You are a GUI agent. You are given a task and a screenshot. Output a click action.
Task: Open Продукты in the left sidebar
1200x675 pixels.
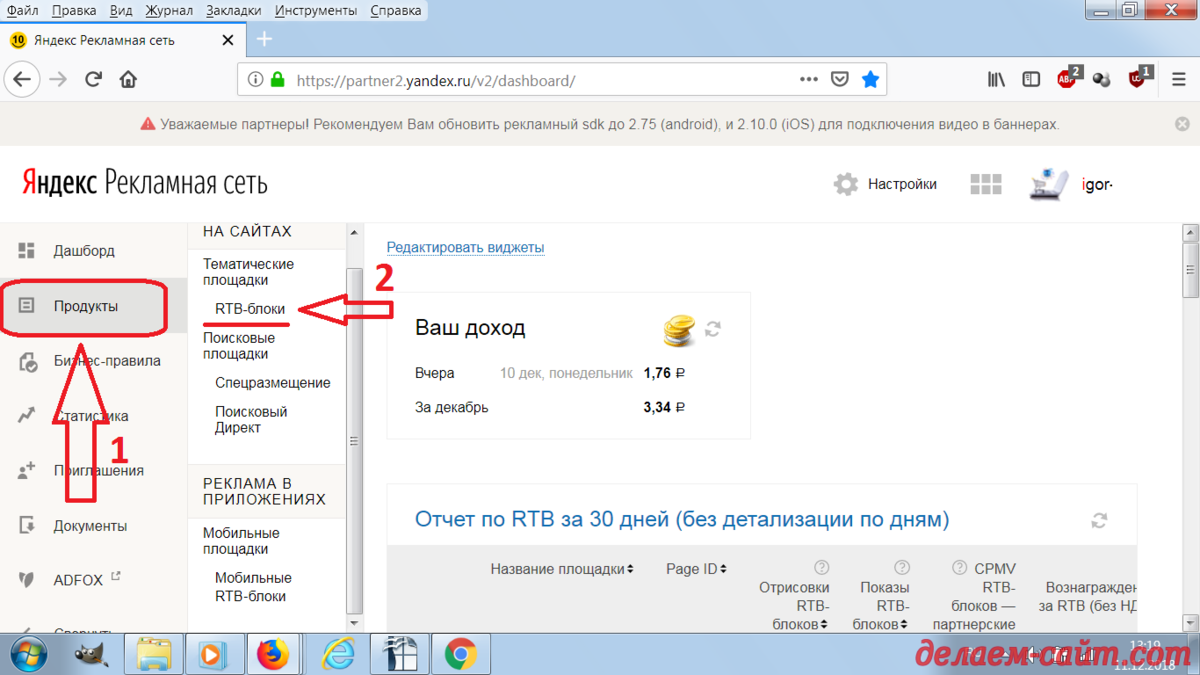tap(86, 306)
